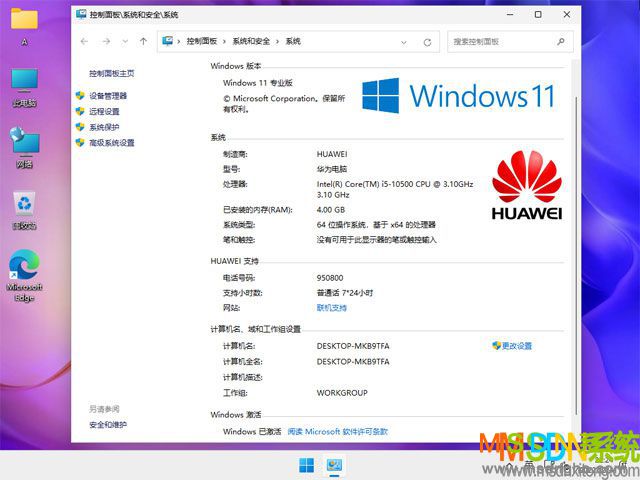
Task: Click the Windows Start button in taskbar
Action: (307, 465)
